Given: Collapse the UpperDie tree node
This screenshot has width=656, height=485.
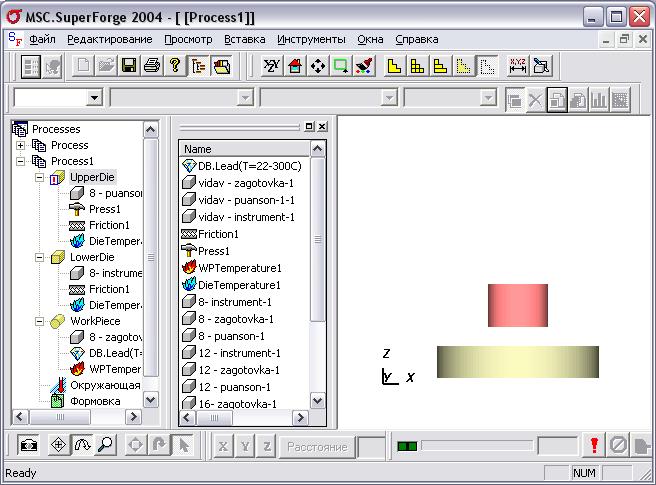Looking at the screenshot, I should pos(39,177).
